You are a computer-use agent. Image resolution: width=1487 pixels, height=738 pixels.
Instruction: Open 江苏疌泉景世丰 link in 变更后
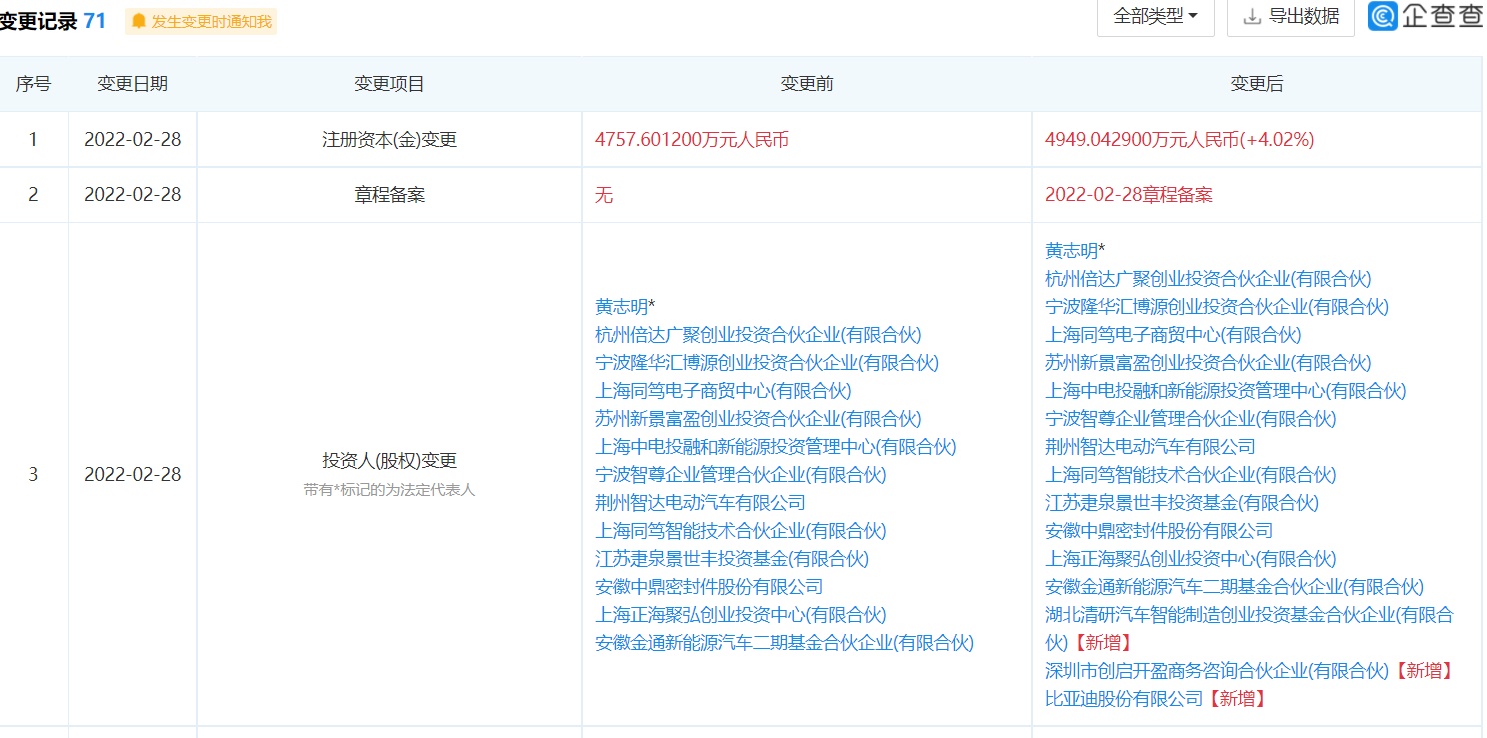[1182, 503]
